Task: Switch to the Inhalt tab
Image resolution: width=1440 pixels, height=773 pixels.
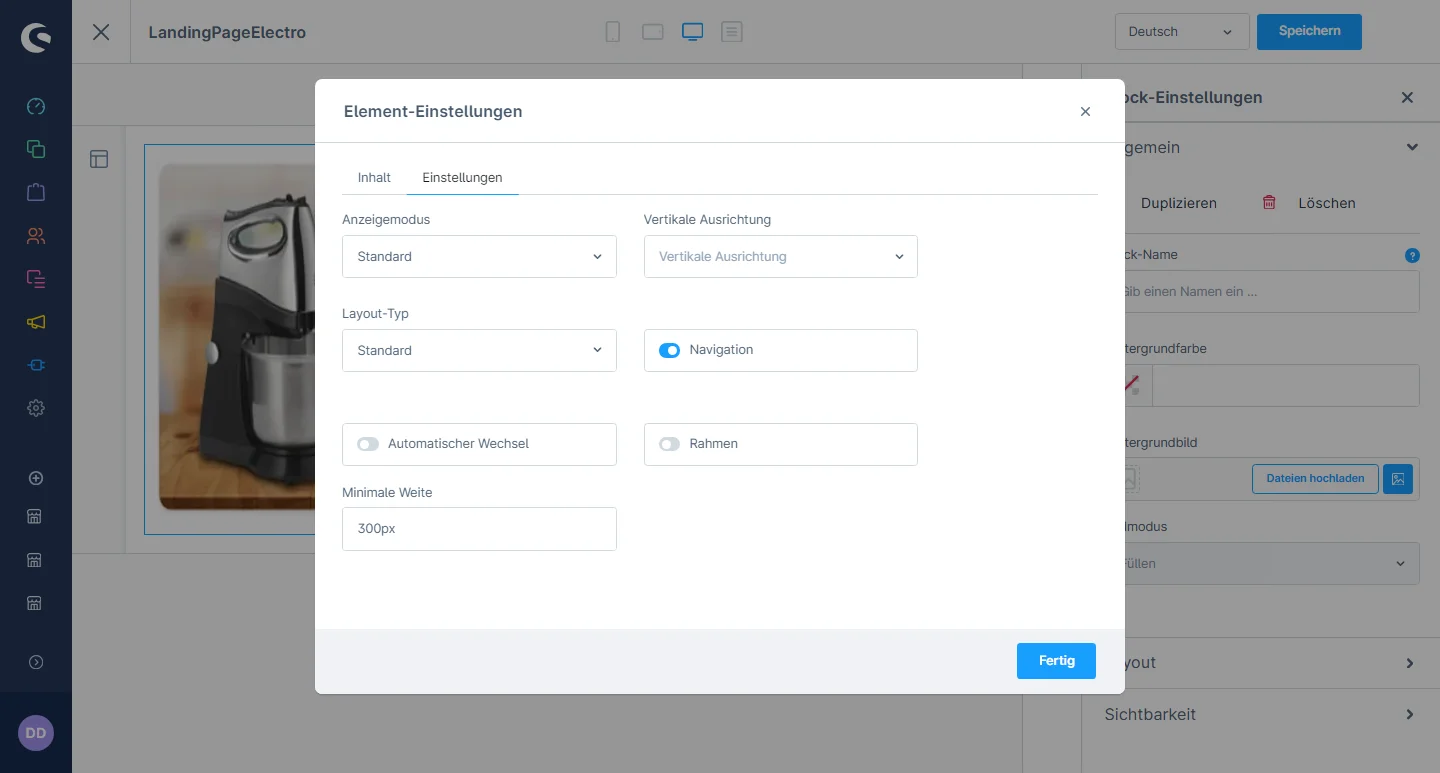Action: click(374, 178)
